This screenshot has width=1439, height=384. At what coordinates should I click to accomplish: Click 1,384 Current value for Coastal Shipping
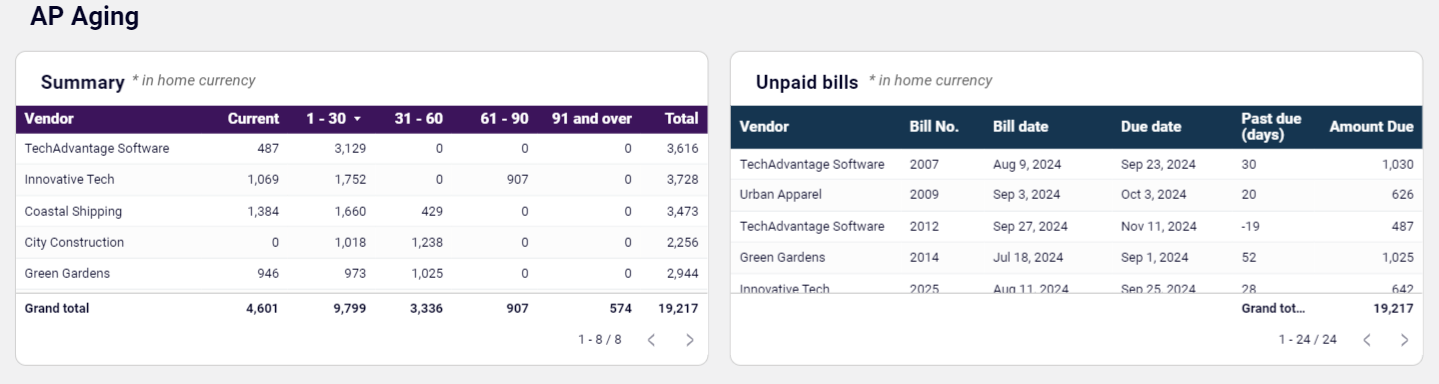click(262, 212)
